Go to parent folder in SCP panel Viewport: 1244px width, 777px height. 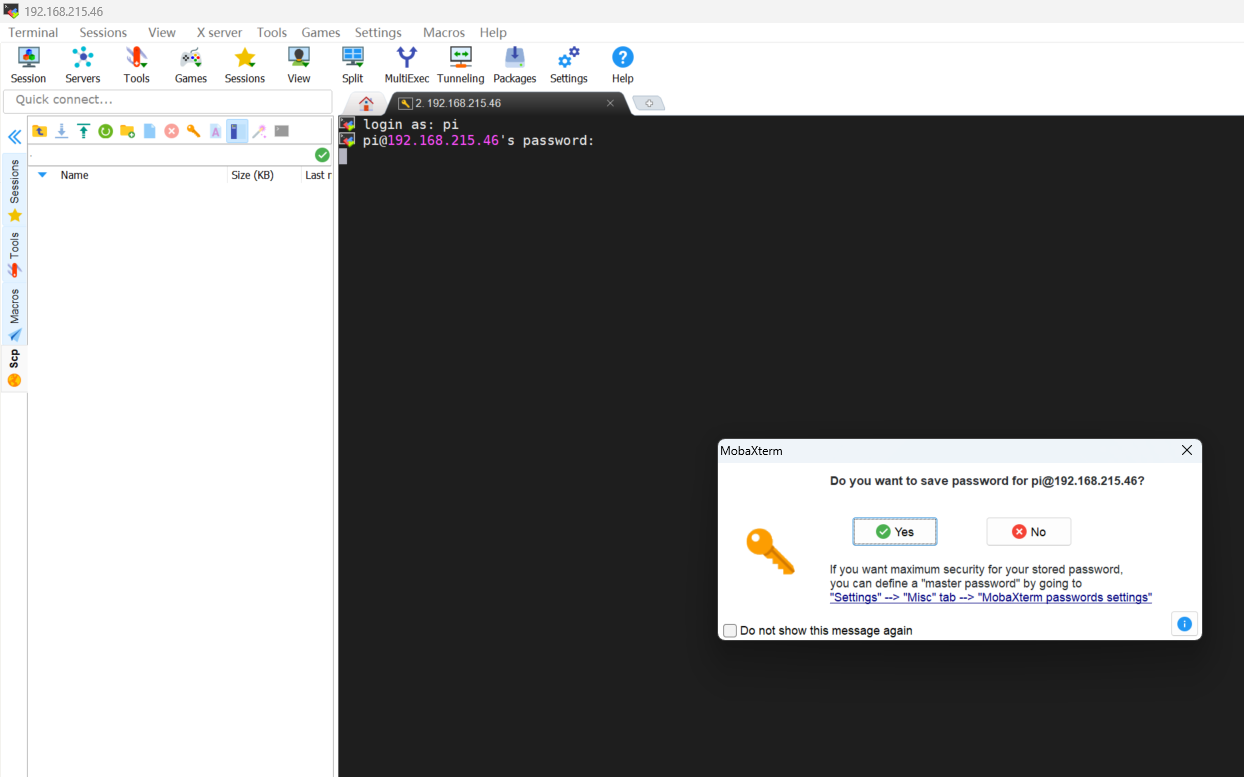(x=40, y=131)
